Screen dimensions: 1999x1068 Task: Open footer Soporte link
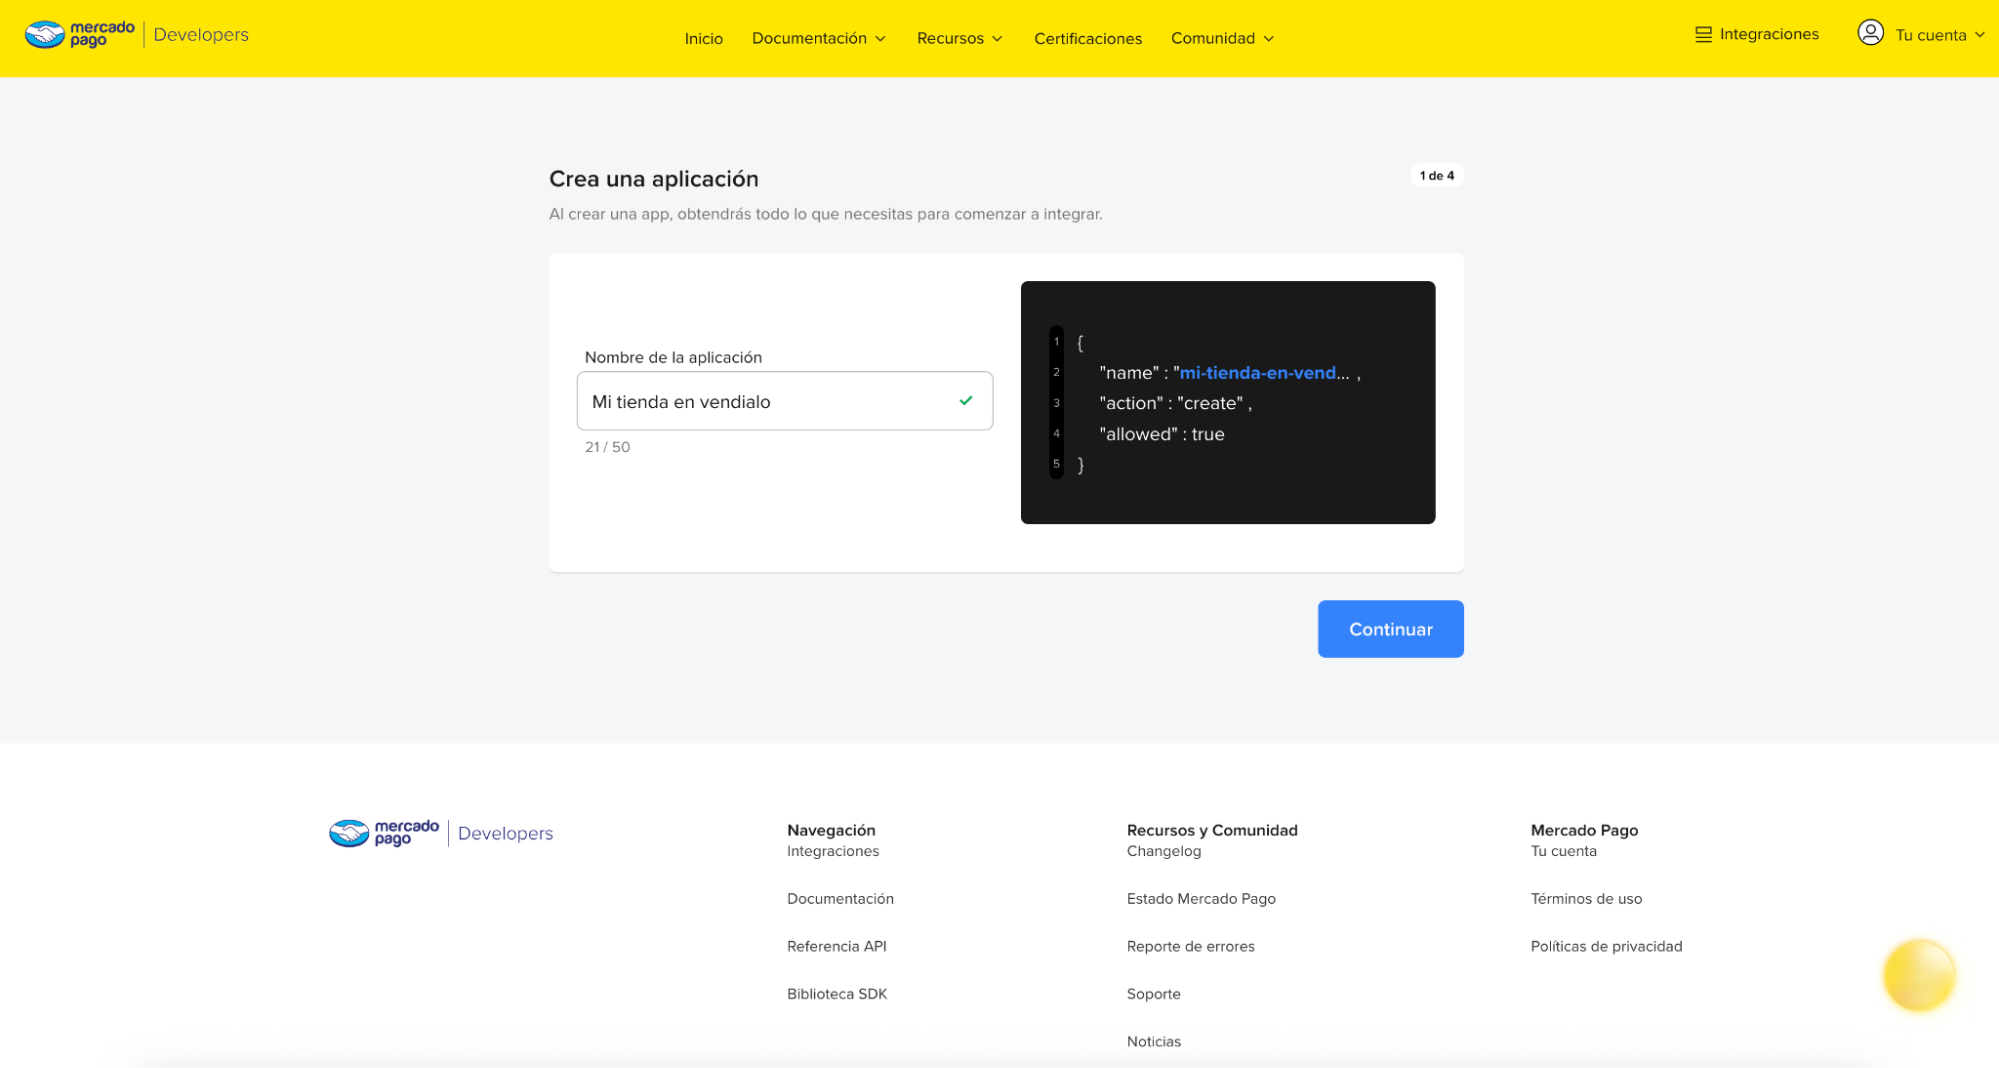tap(1153, 994)
